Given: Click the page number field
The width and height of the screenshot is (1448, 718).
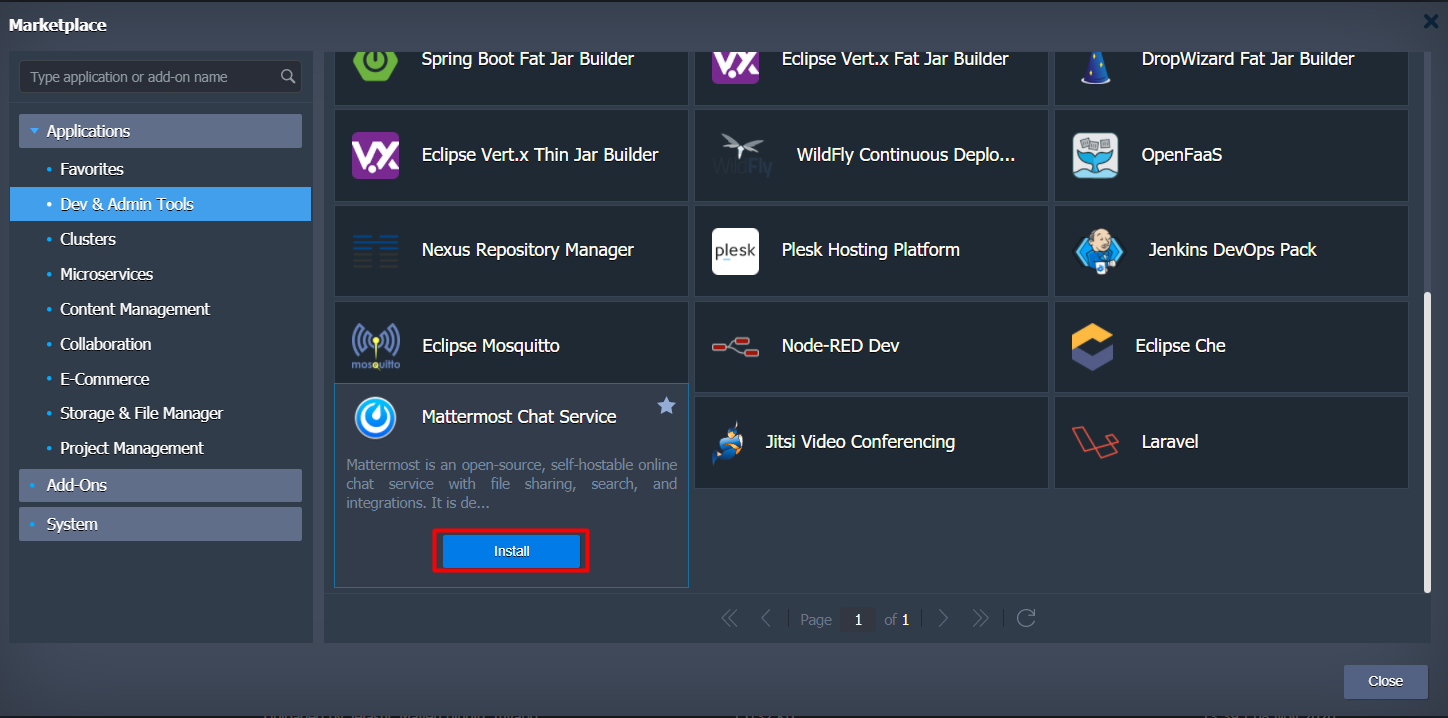Looking at the screenshot, I should tap(858, 620).
